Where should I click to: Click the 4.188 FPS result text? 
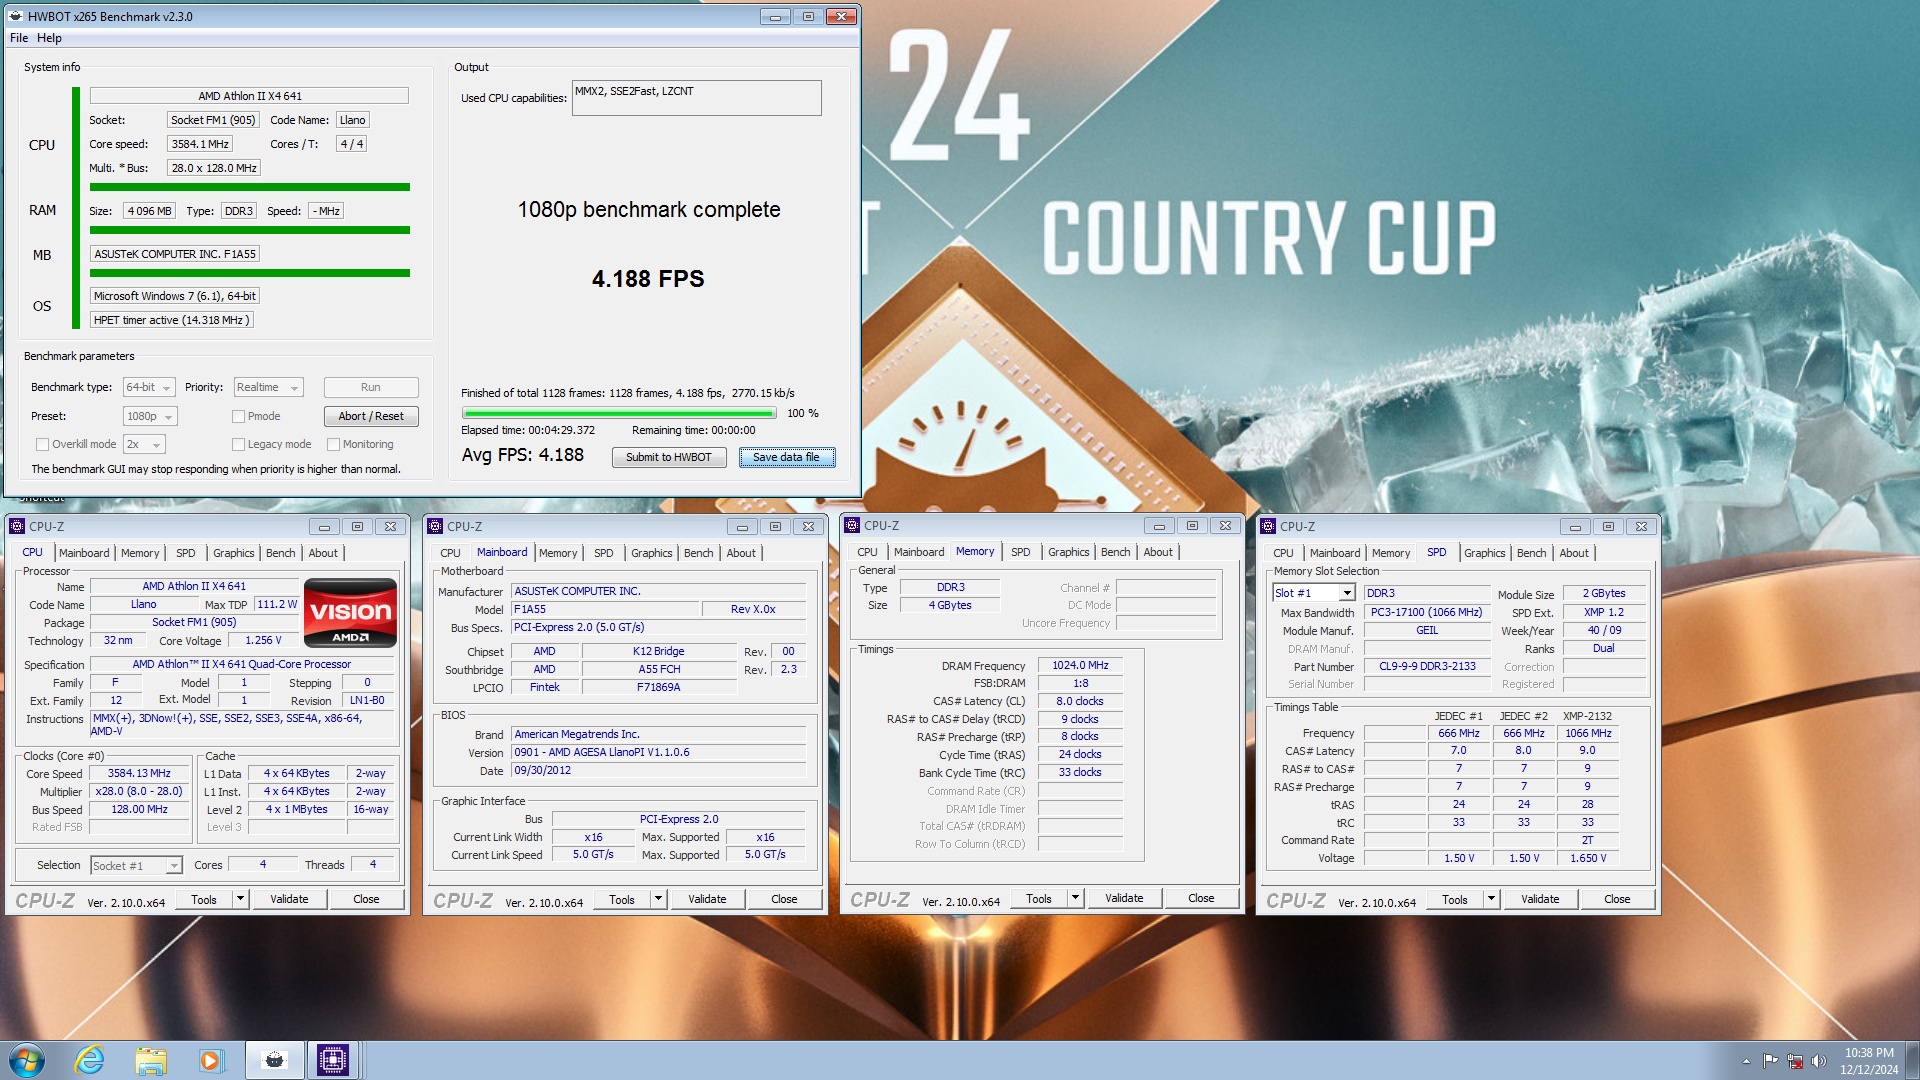648,279
